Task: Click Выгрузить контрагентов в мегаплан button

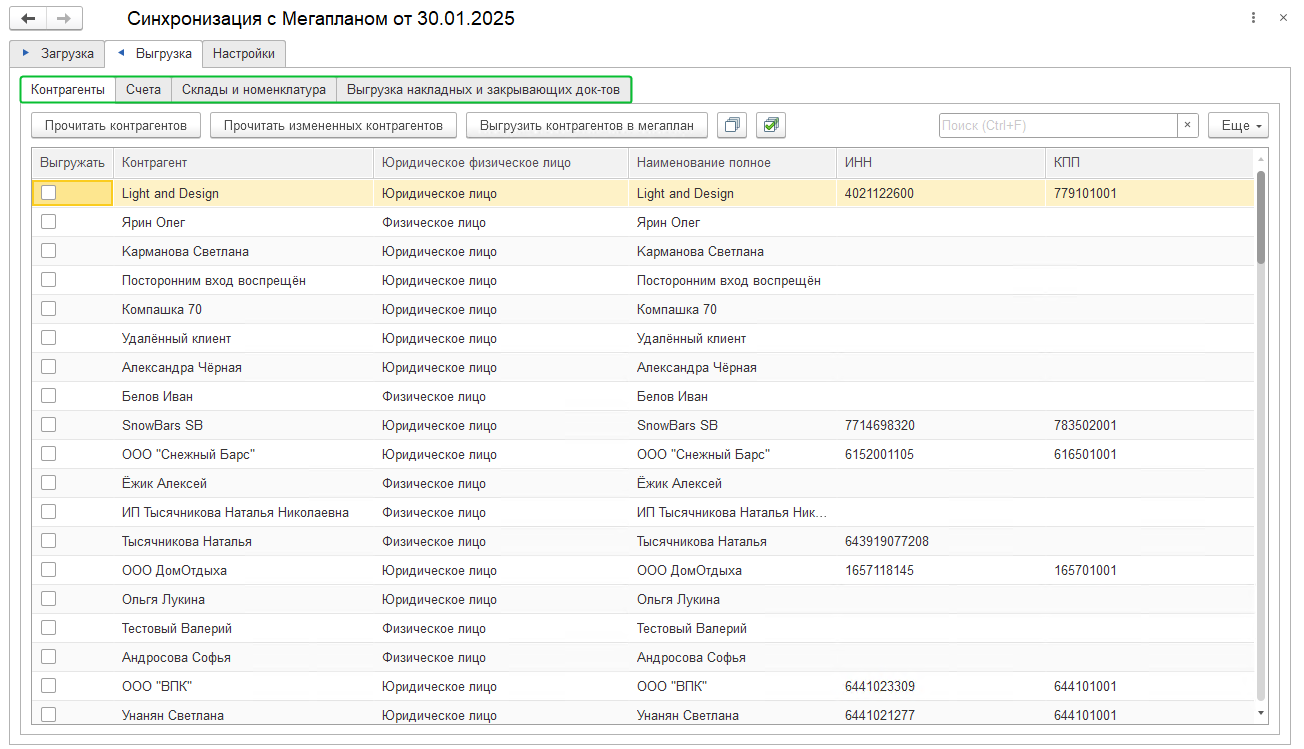Action: (587, 125)
